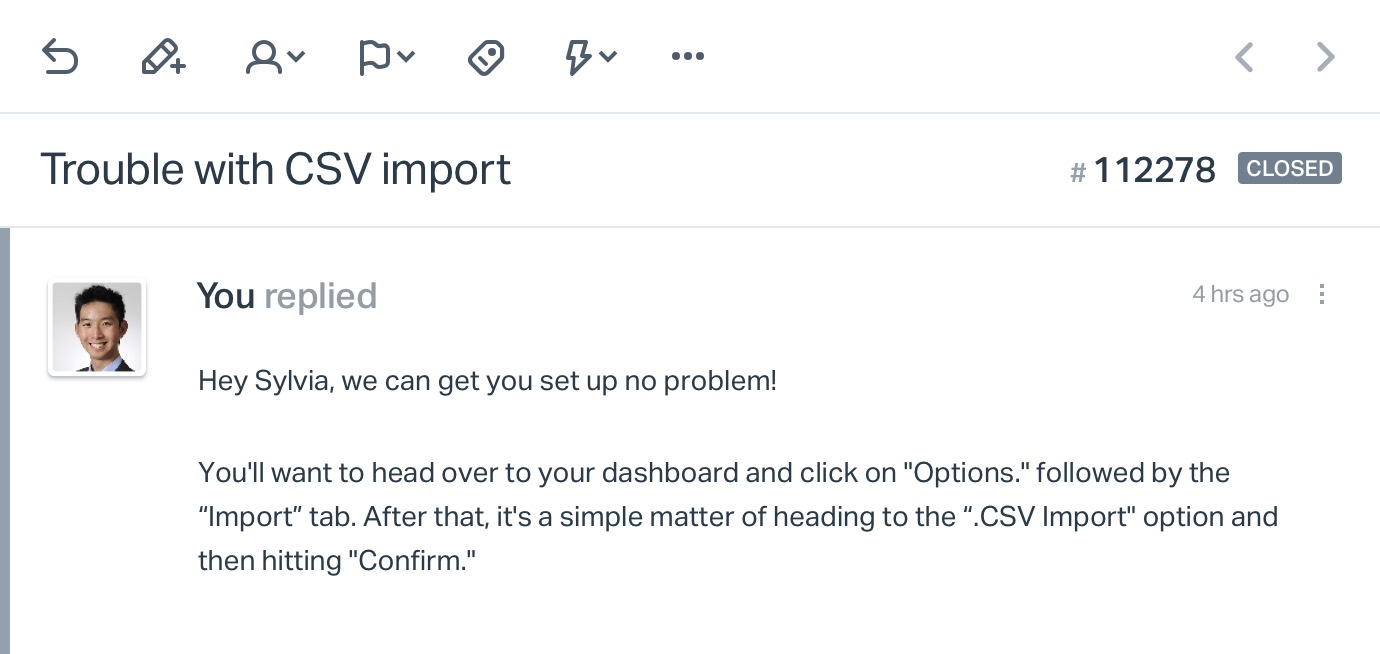Click the reply arrow icon
Screen dimensions: 1380x654
click(x=60, y=57)
